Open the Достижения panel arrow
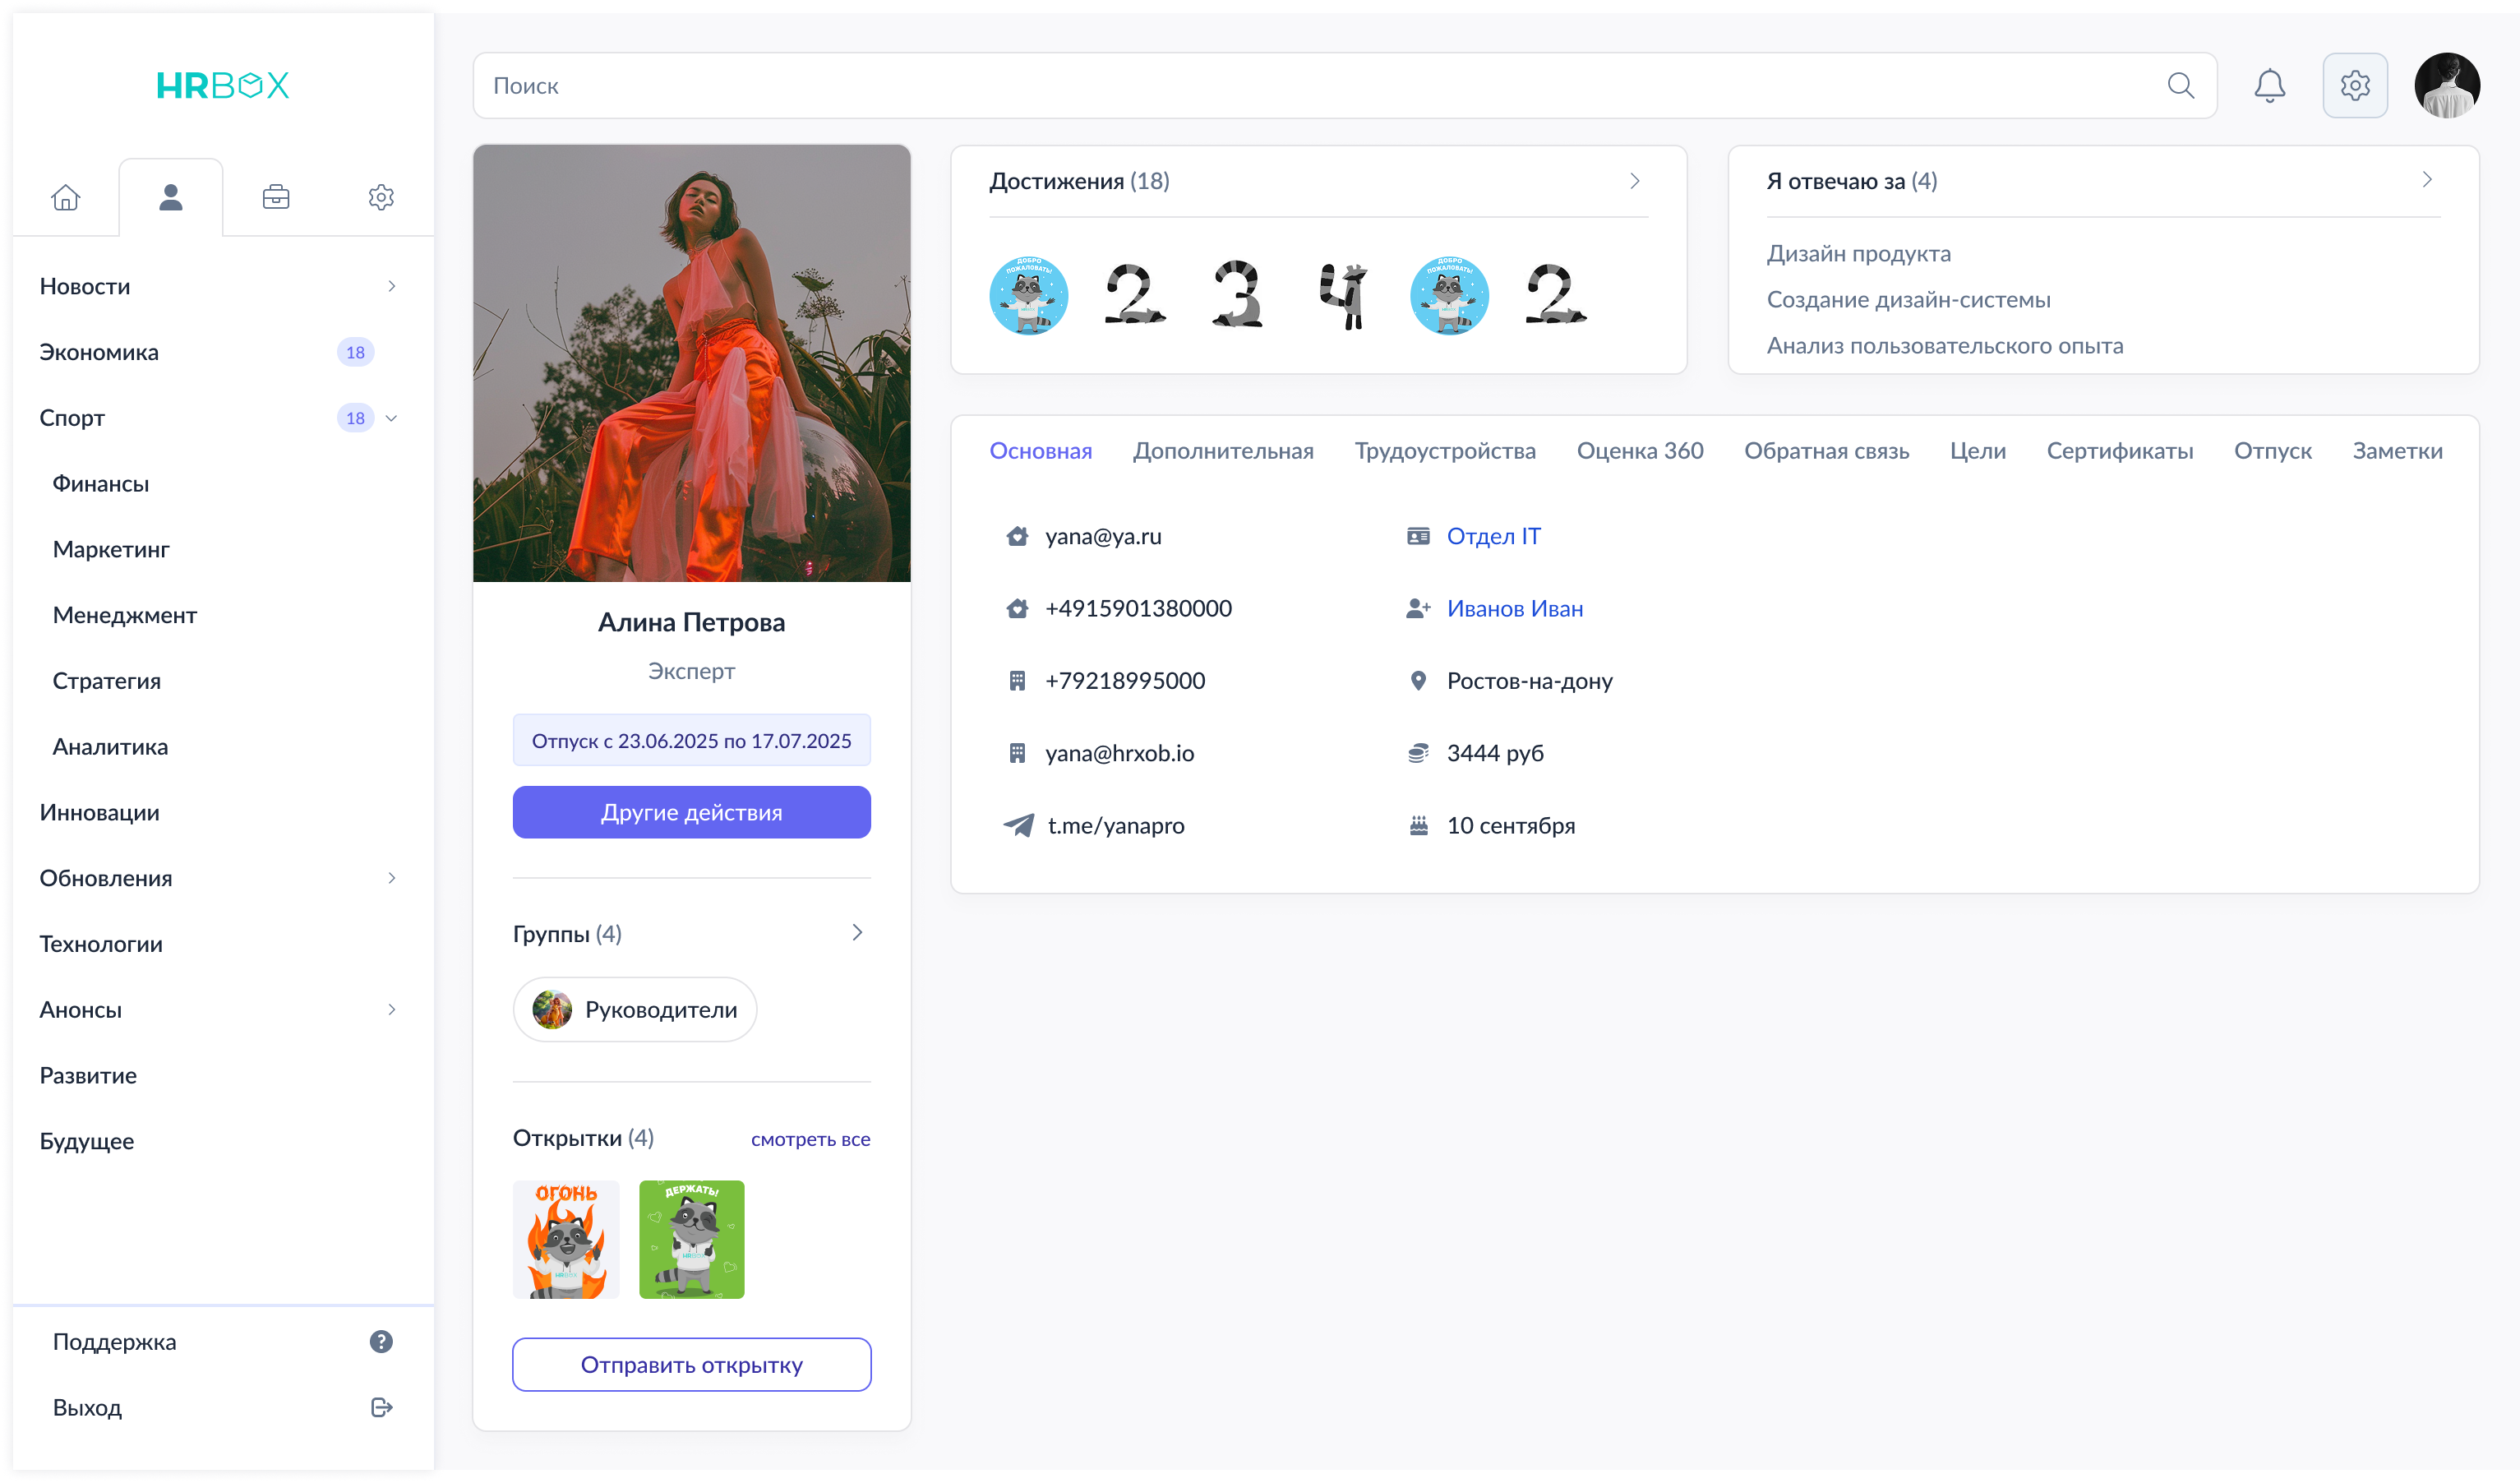 [x=1636, y=181]
